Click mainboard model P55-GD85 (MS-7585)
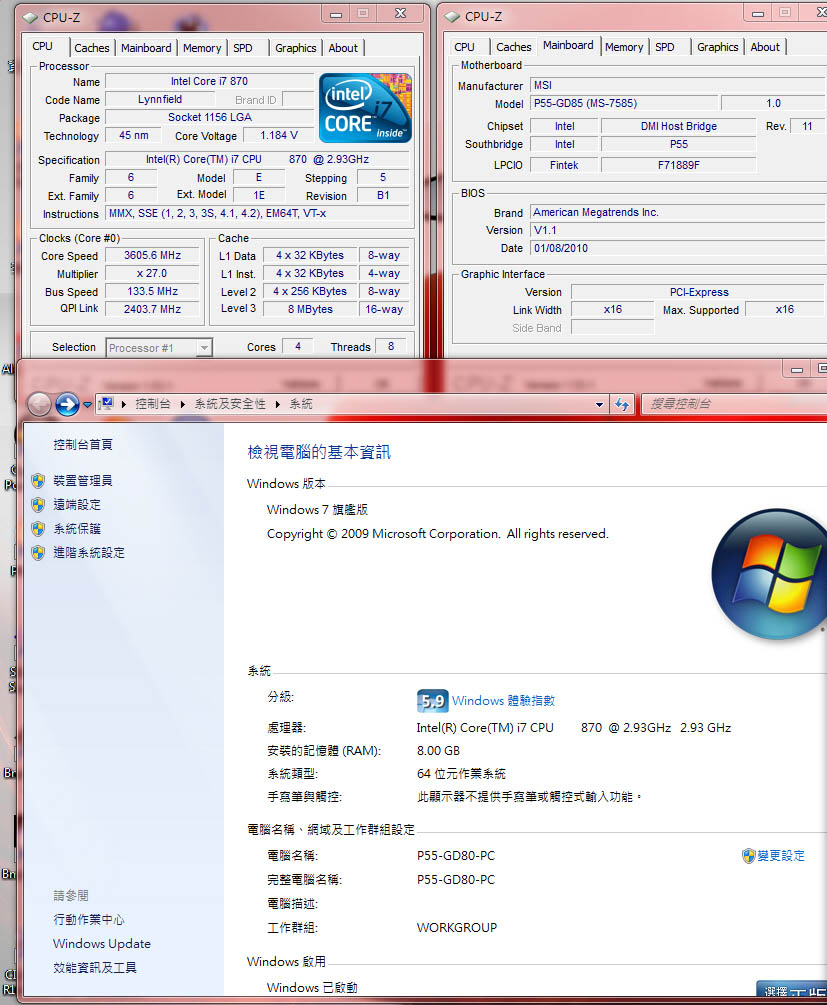Screen dimensions: 827x1005 coord(624,103)
